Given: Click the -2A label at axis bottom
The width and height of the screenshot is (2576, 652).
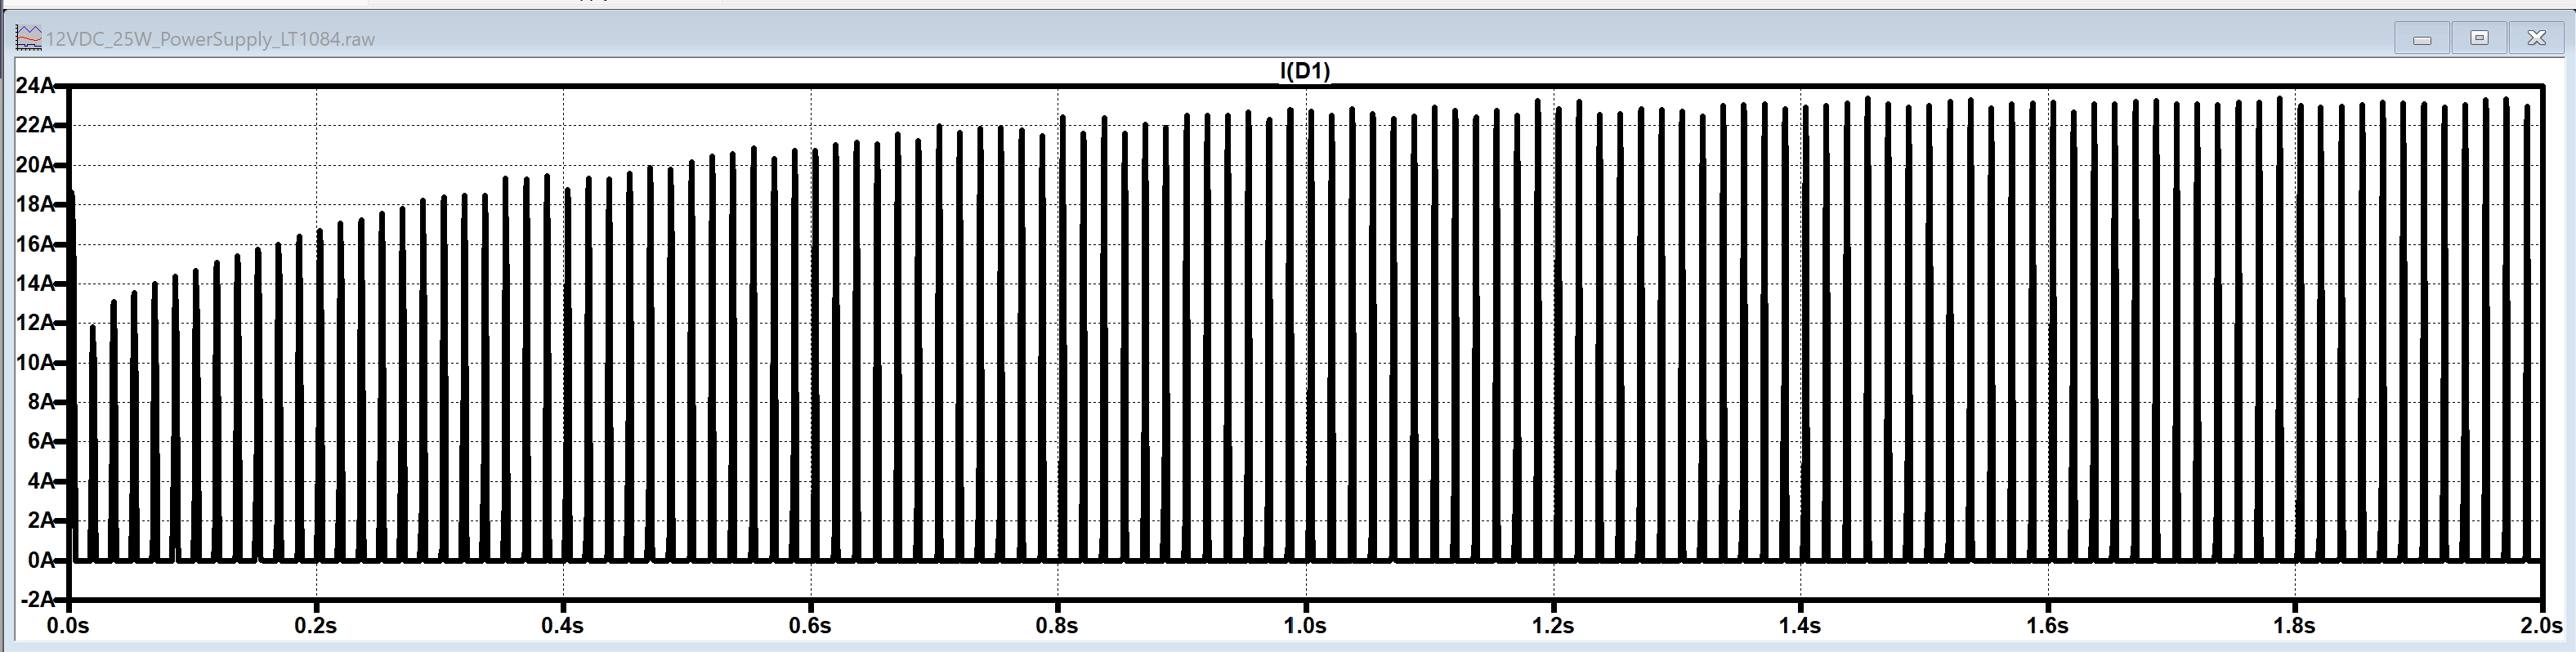Looking at the screenshot, I should pos(36,599).
